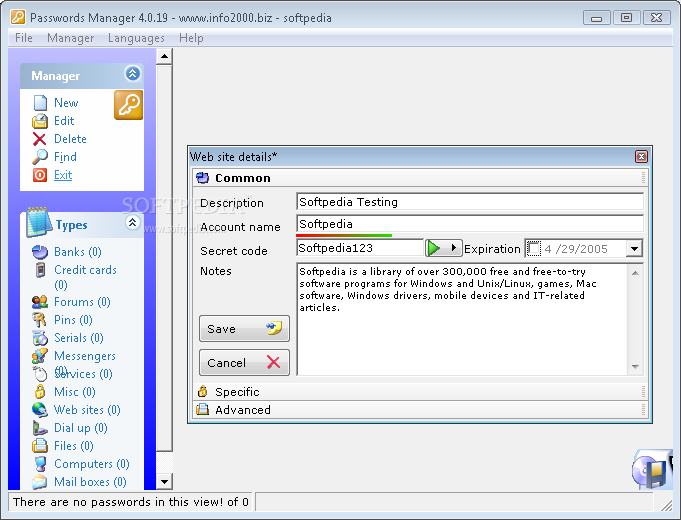Click the Misc padlock icon
The height and width of the screenshot is (520, 681).
40,392
